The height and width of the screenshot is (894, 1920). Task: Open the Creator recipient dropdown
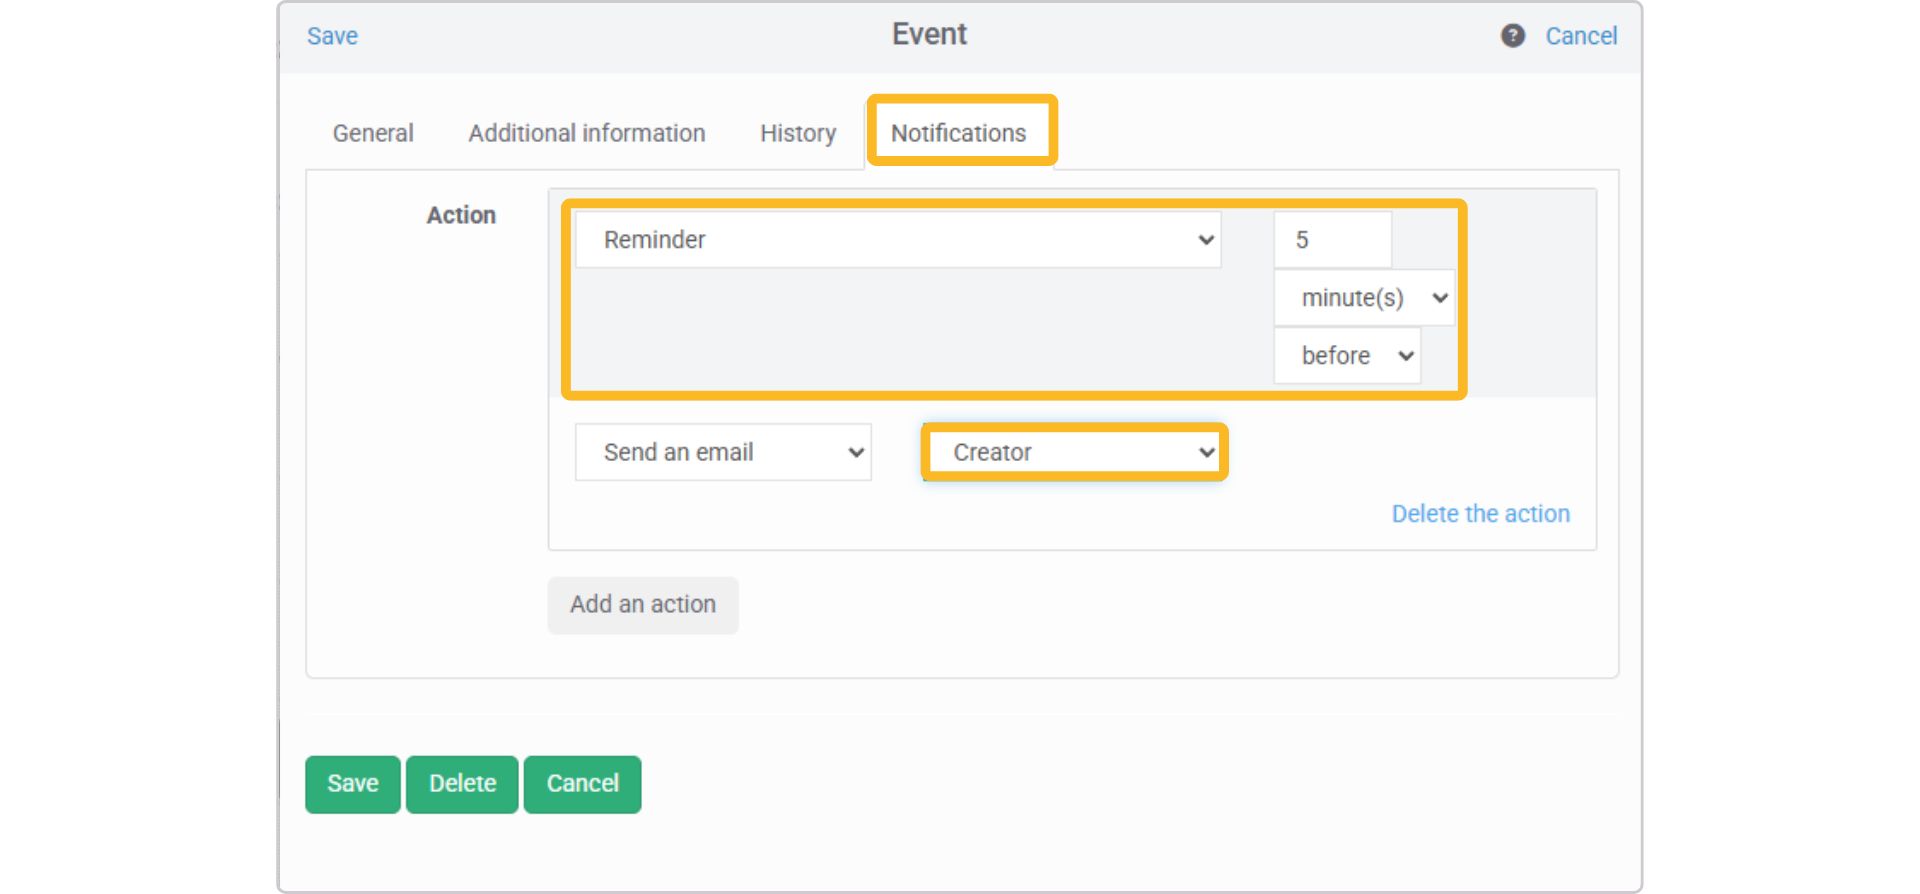(x=1074, y=452)
